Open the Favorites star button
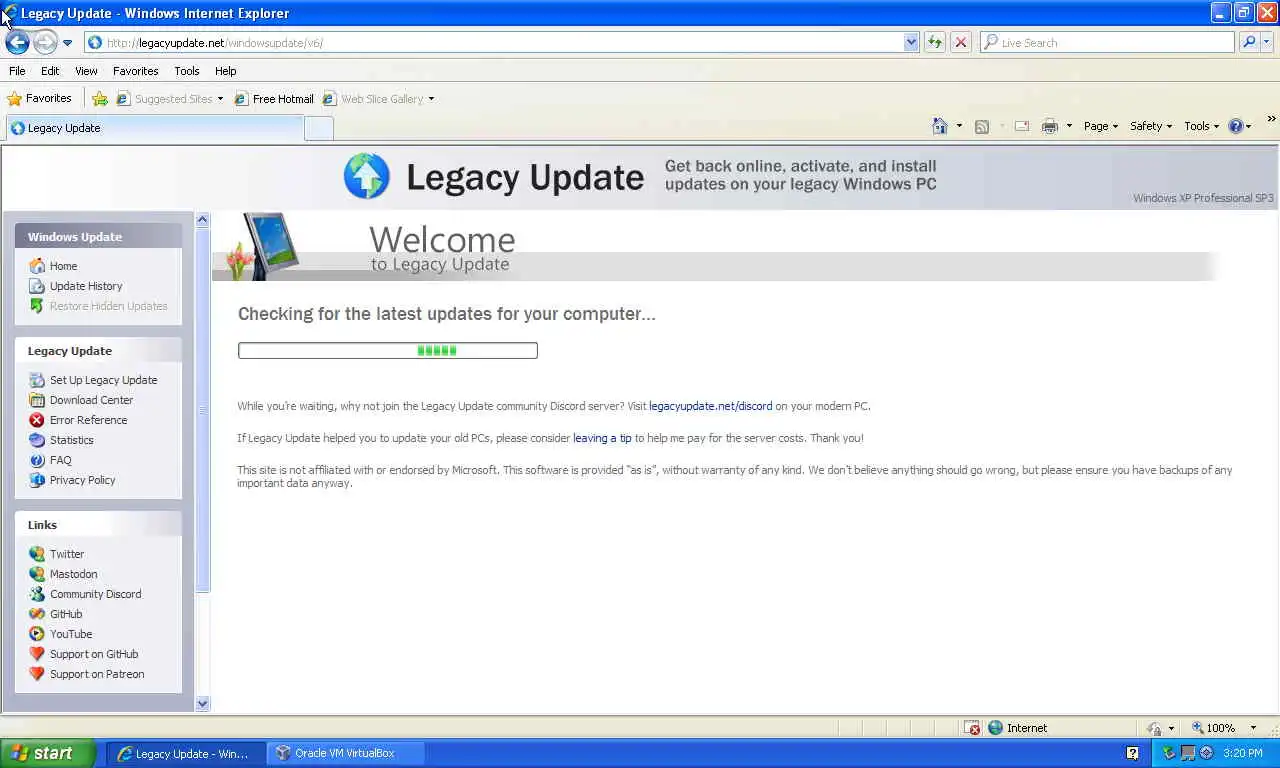This screenshot has width=1280, height=768. click(39, 98)
